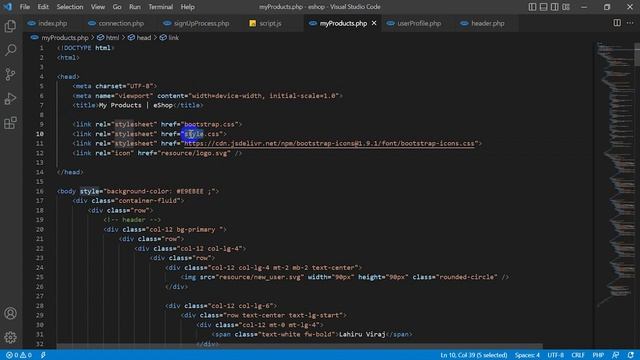This screenshot has height=360, width=640.
Task: Toggle Panel layout icon in title bar
Action: click(543, 7)
